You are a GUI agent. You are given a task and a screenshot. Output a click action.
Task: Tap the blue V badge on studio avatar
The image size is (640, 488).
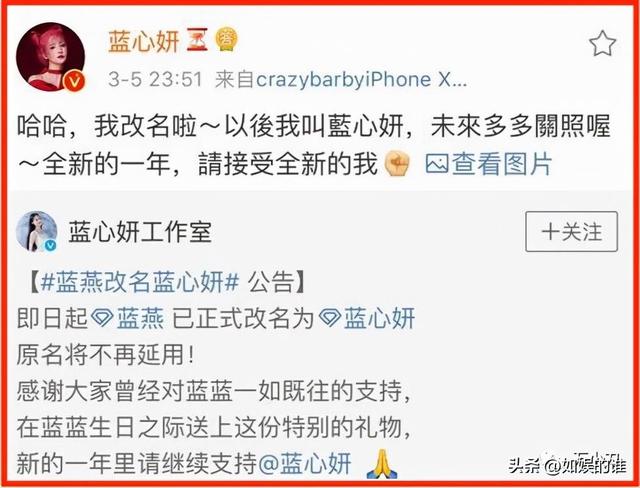click(x=50, y=245)
